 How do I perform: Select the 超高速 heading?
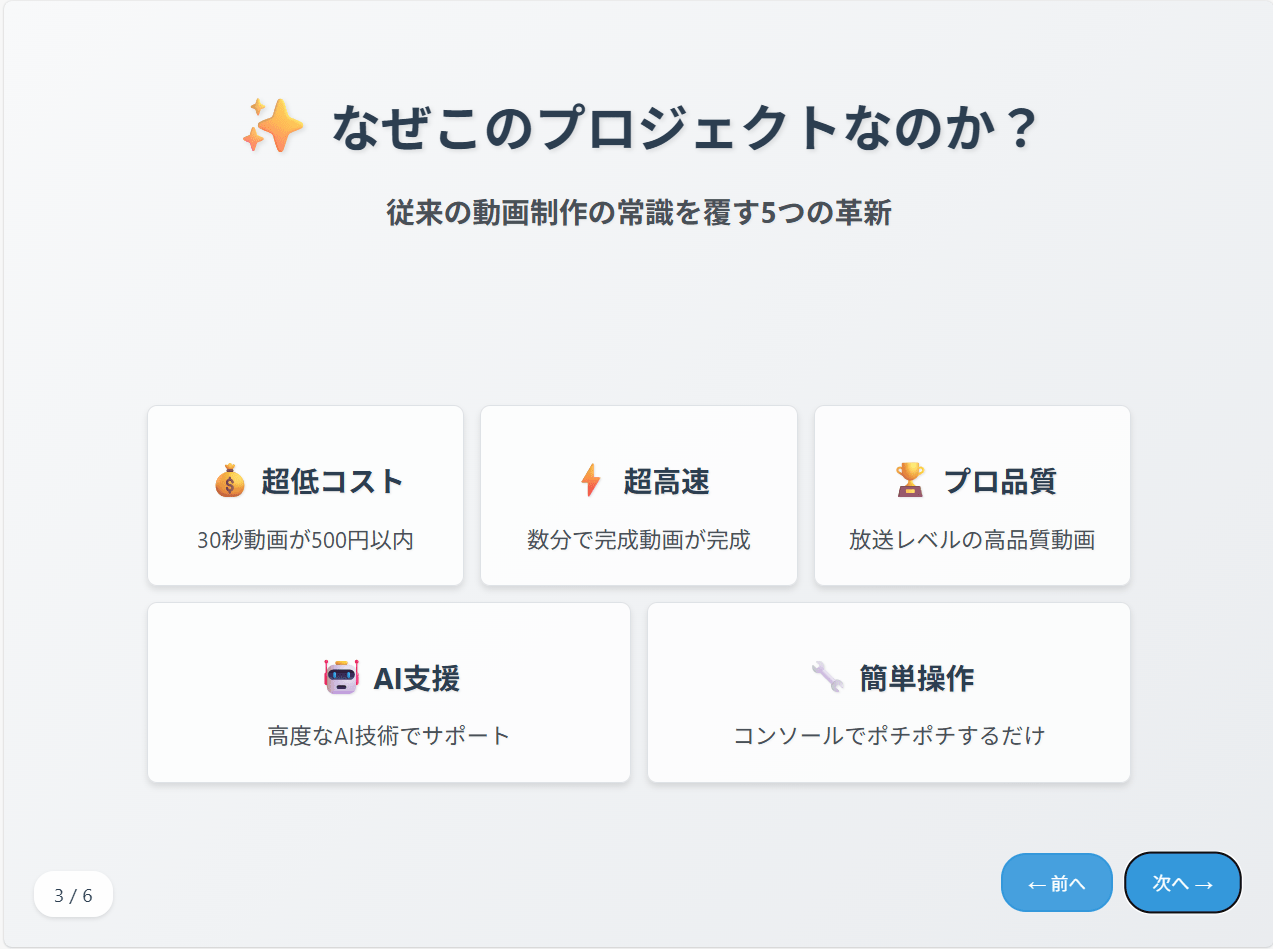tap(667, 481)
